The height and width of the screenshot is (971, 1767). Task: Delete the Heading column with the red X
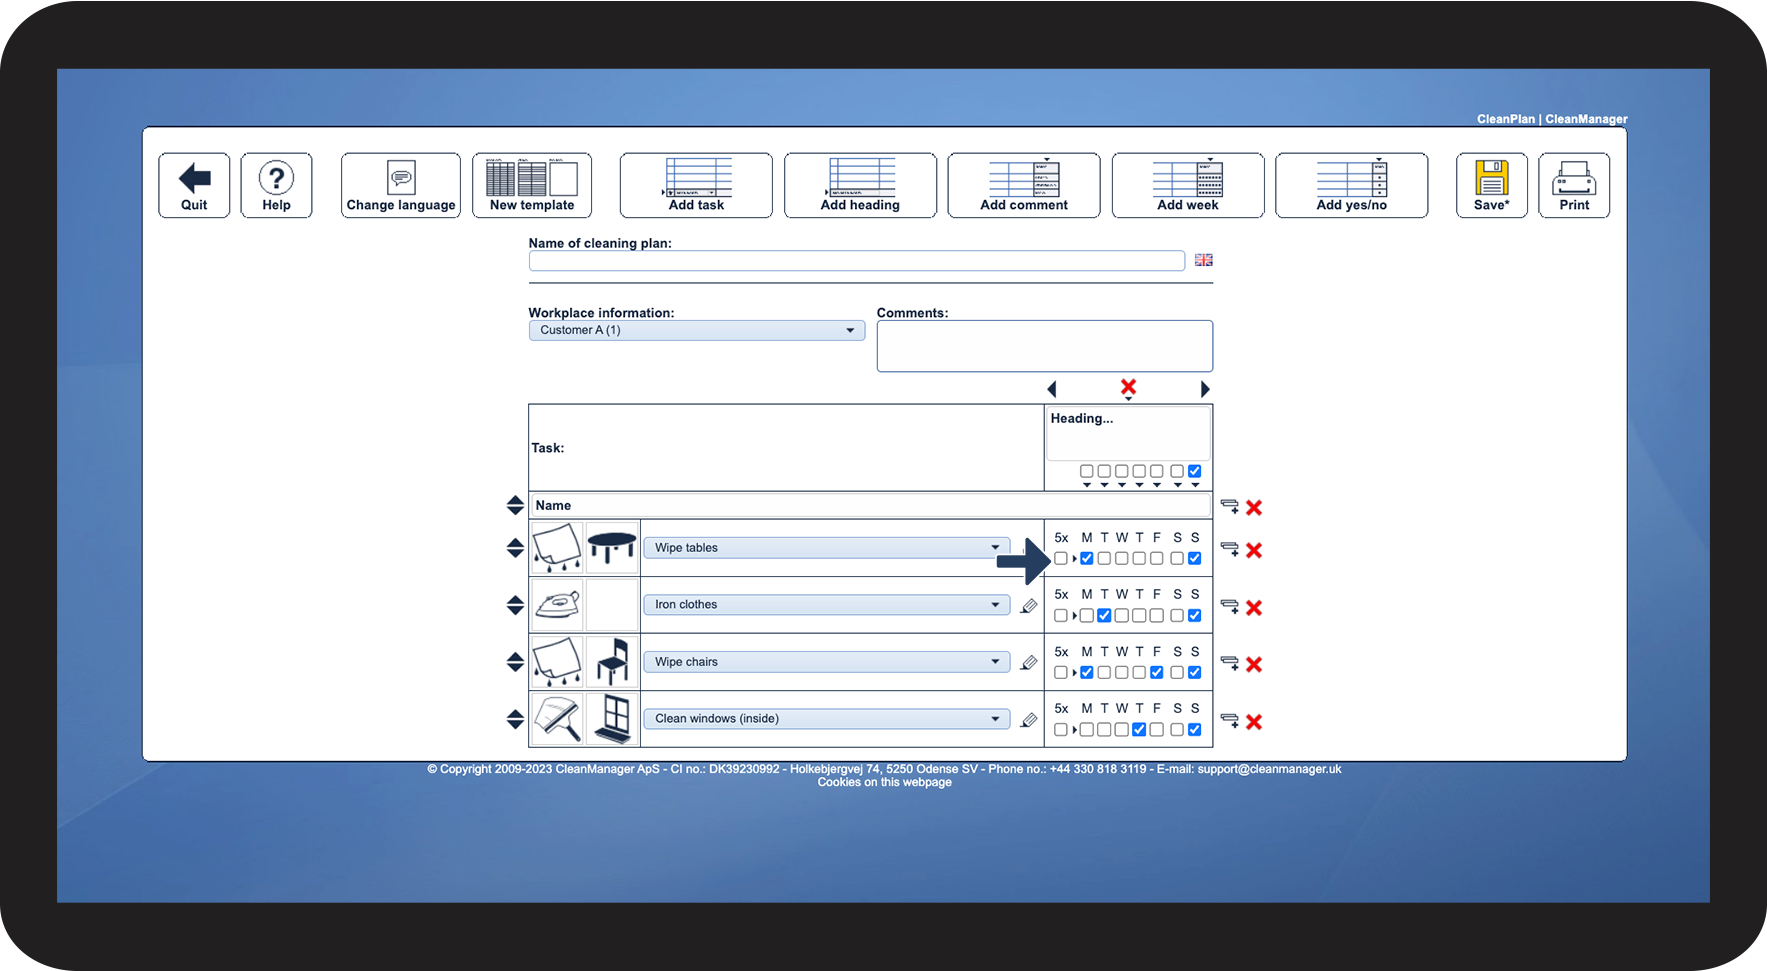pyautogui.click(x=1128, y=387)
